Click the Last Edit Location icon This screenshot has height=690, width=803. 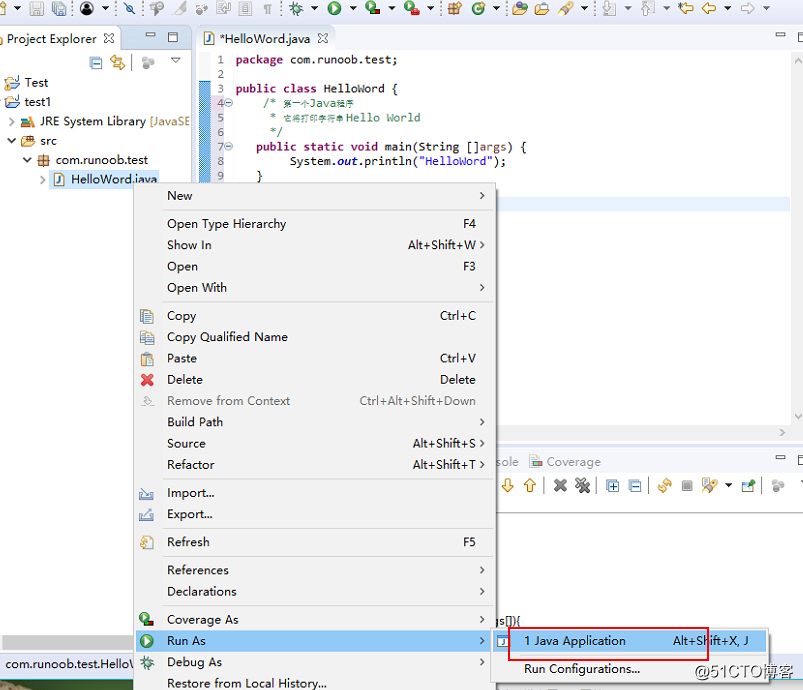[686, 8]
